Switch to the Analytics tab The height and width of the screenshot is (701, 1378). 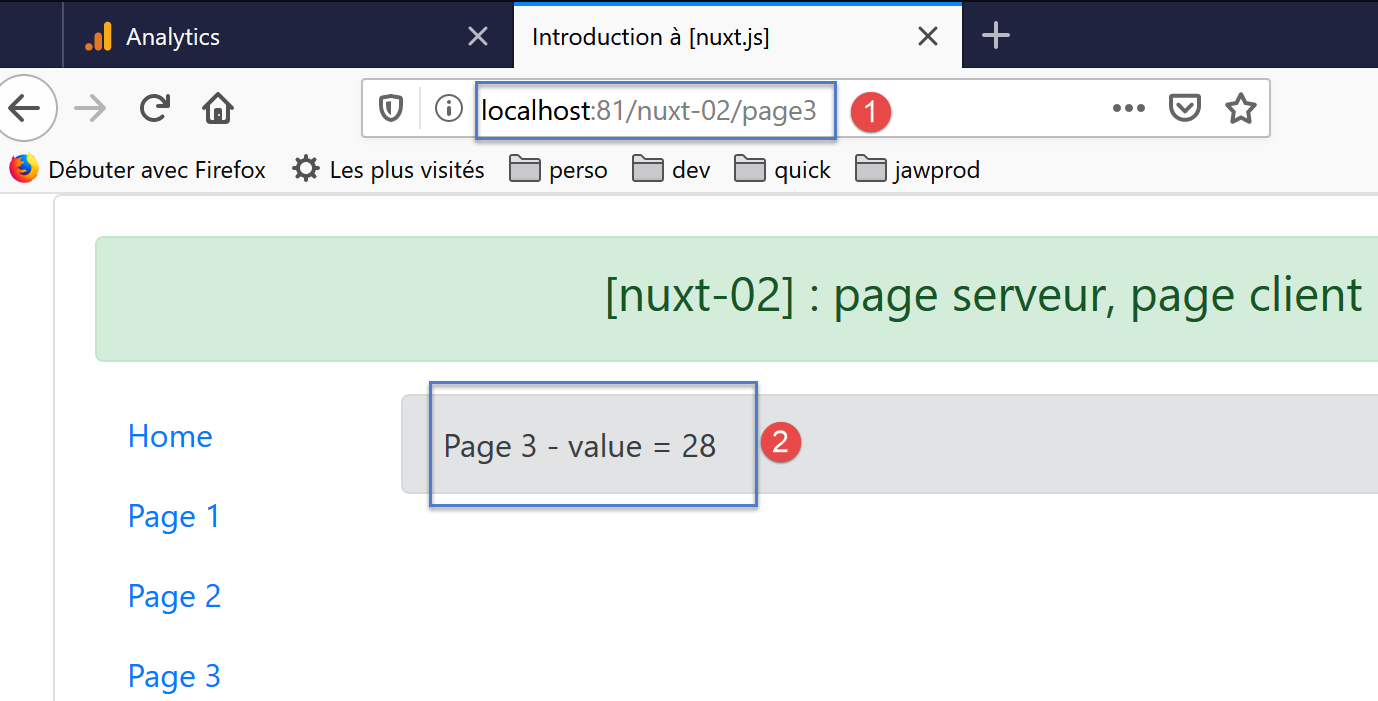tap(172, 37)
